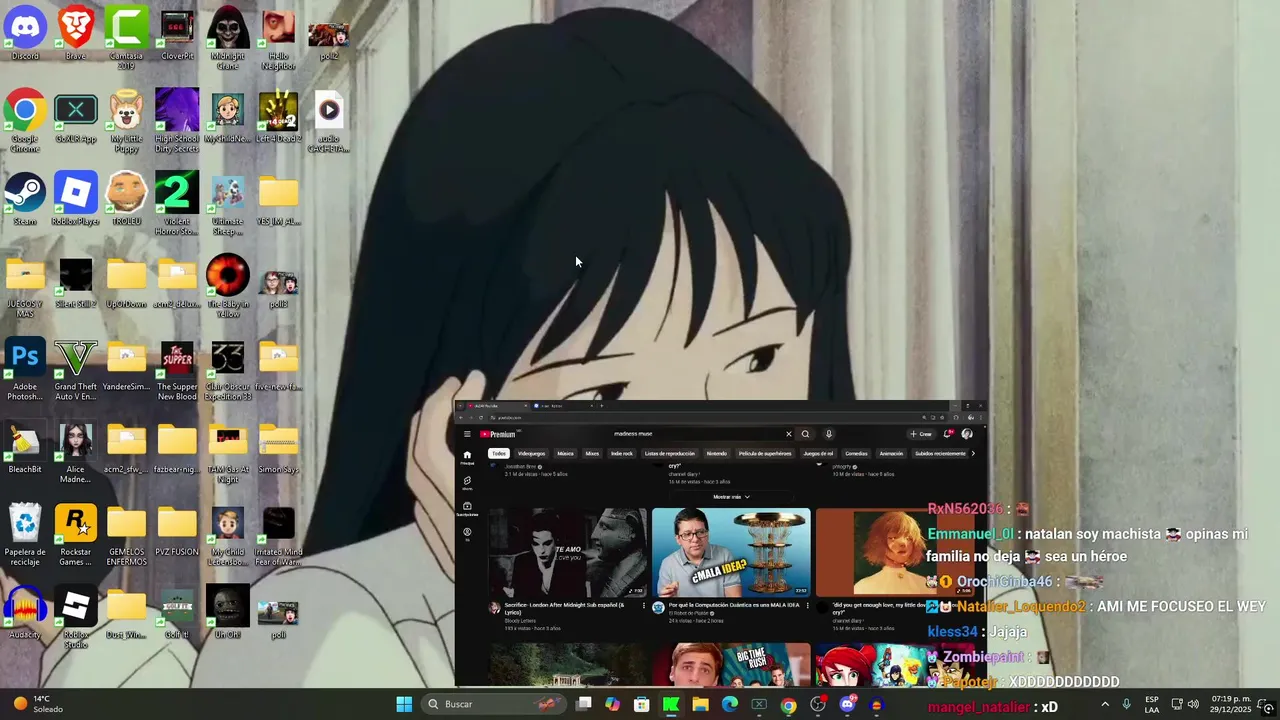Select My Little Puppy icon
The height and width of the screenshot is (720, 1280).
pyautogui.click(x=126, y=121)
